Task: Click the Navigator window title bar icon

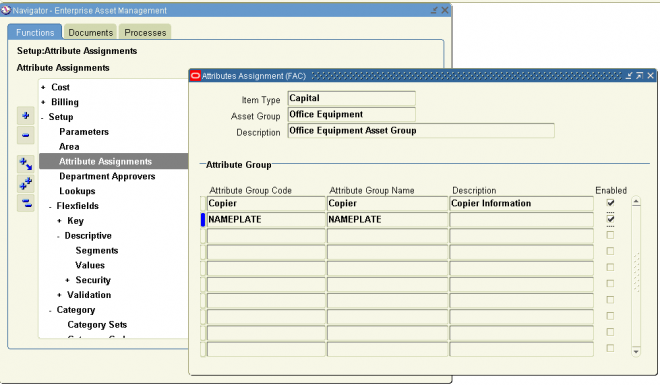Action: (x=6, y=10)
